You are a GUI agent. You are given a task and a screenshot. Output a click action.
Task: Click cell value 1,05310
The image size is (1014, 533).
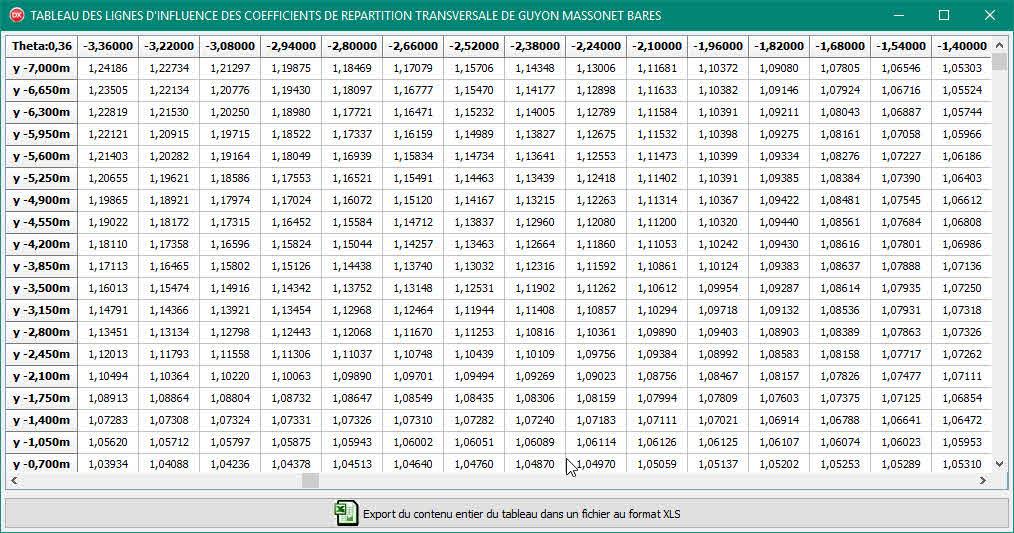962,464
